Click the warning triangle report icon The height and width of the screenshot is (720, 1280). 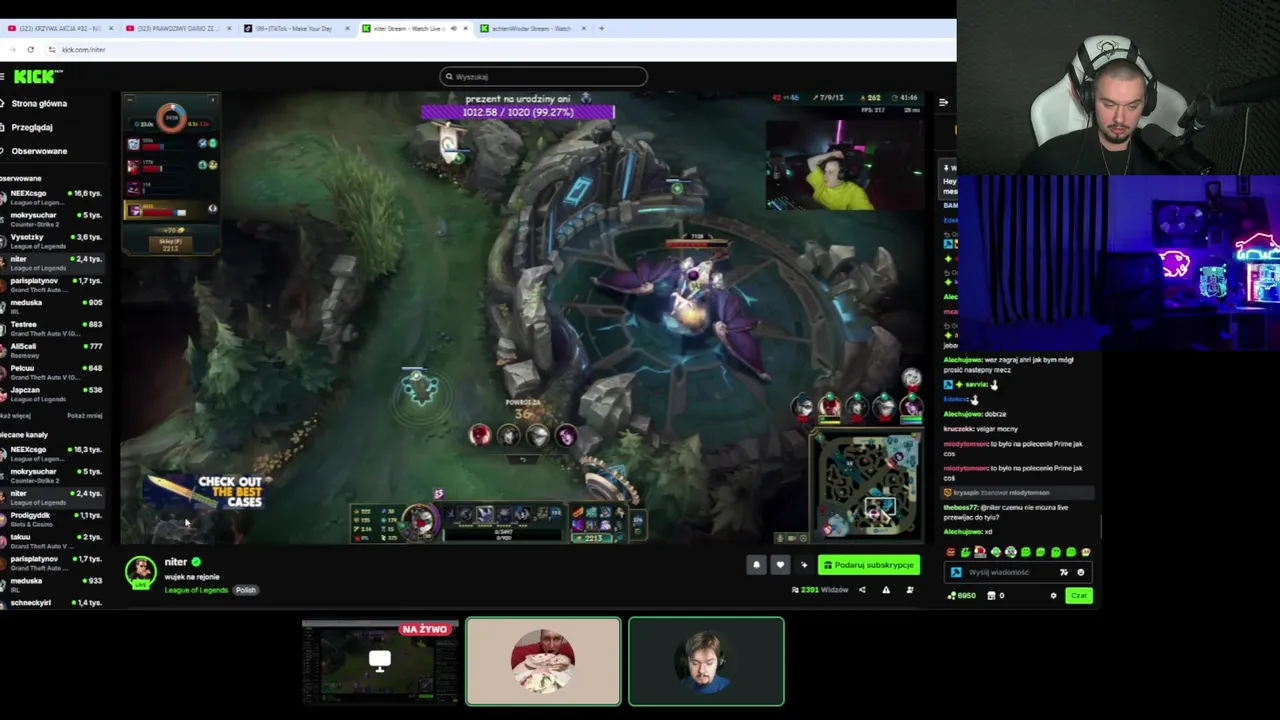pos(886,590)
